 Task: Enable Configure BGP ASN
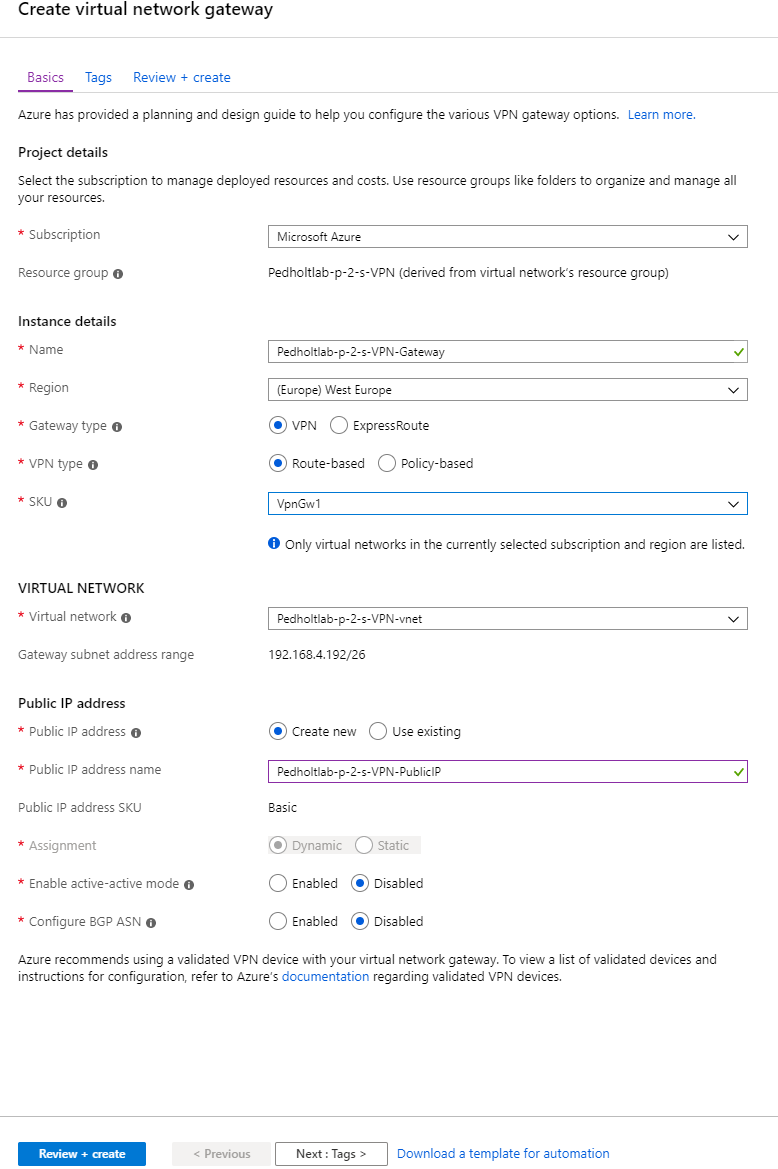pyautogui.click(x=278, y=921)
